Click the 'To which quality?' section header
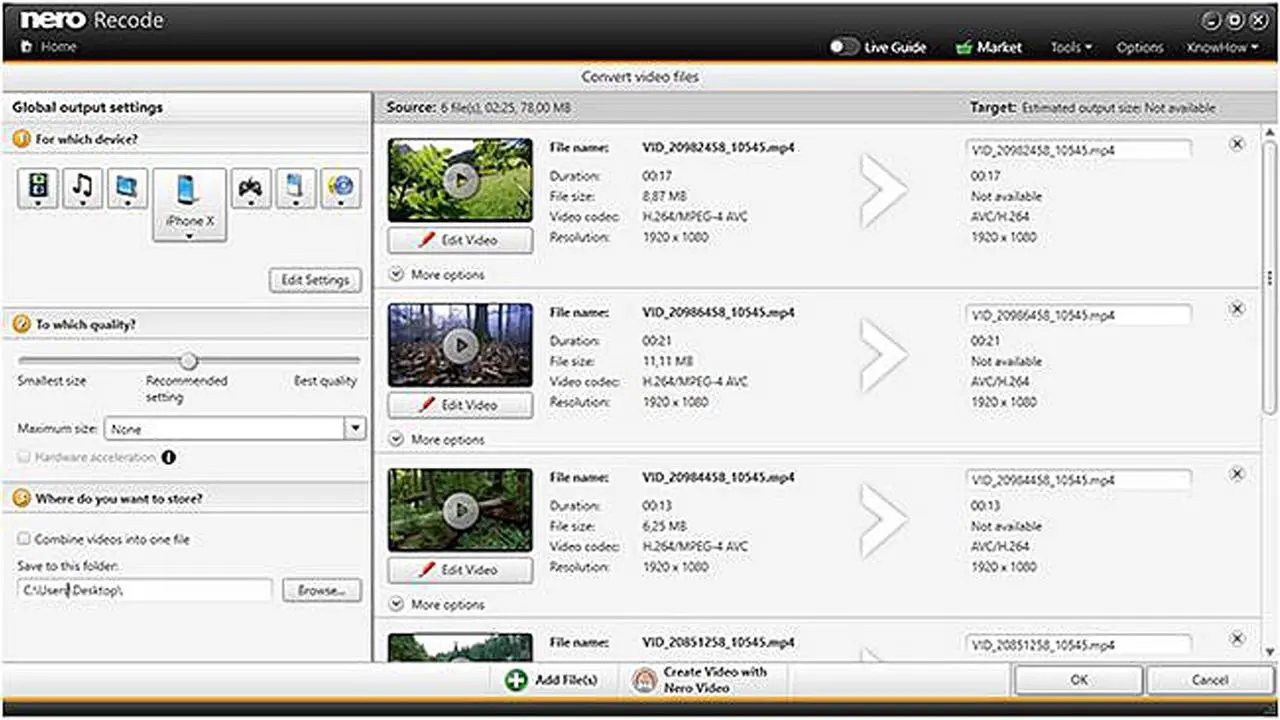1280x720 pixels. [186, 324]
